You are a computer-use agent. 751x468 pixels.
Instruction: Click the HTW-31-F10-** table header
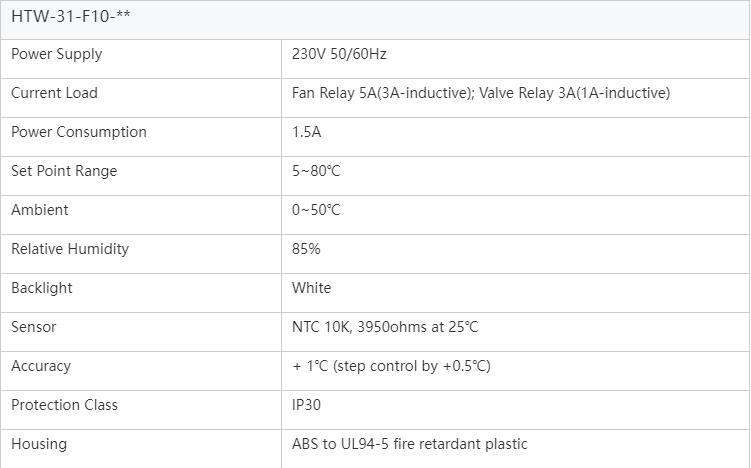click(x=71, y=17)
